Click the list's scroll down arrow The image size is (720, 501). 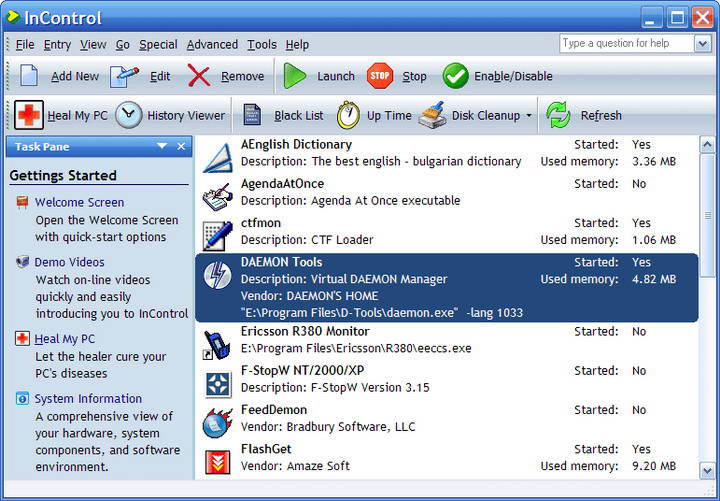[707, 471]
